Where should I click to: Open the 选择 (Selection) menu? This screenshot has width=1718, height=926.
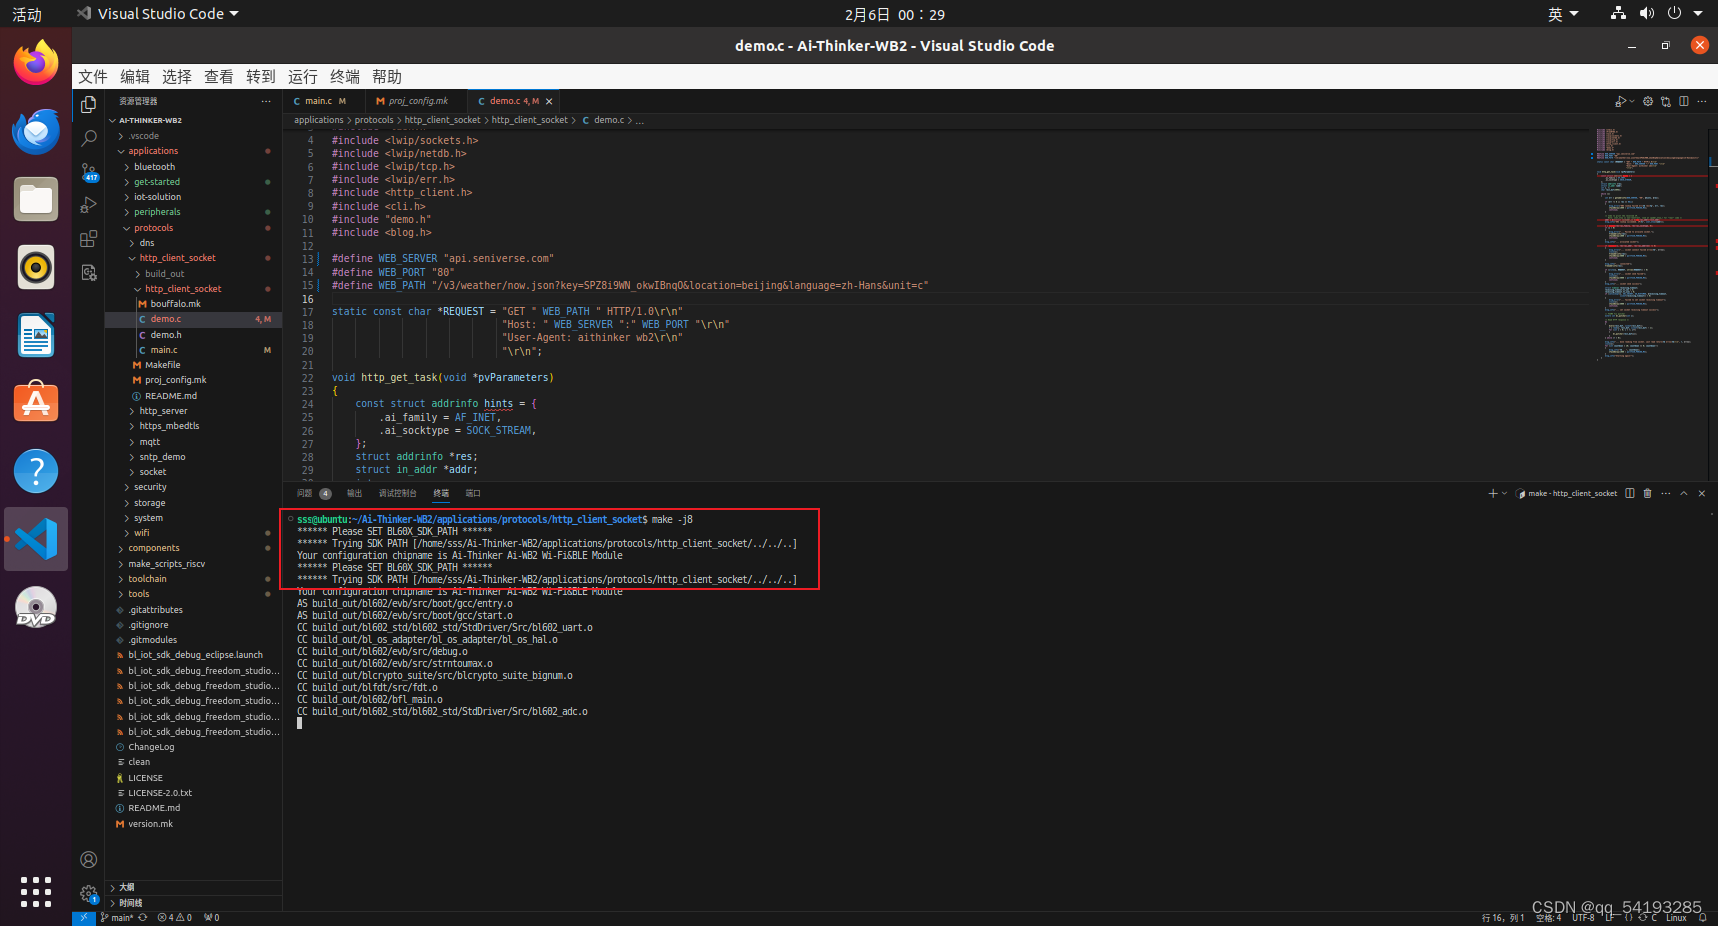(177, 77)
